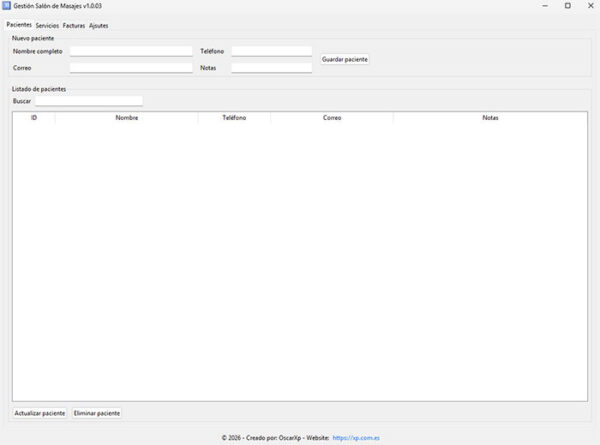Click the Correo input field
Viewport: 600px width, 445px height.
[131, 68]
